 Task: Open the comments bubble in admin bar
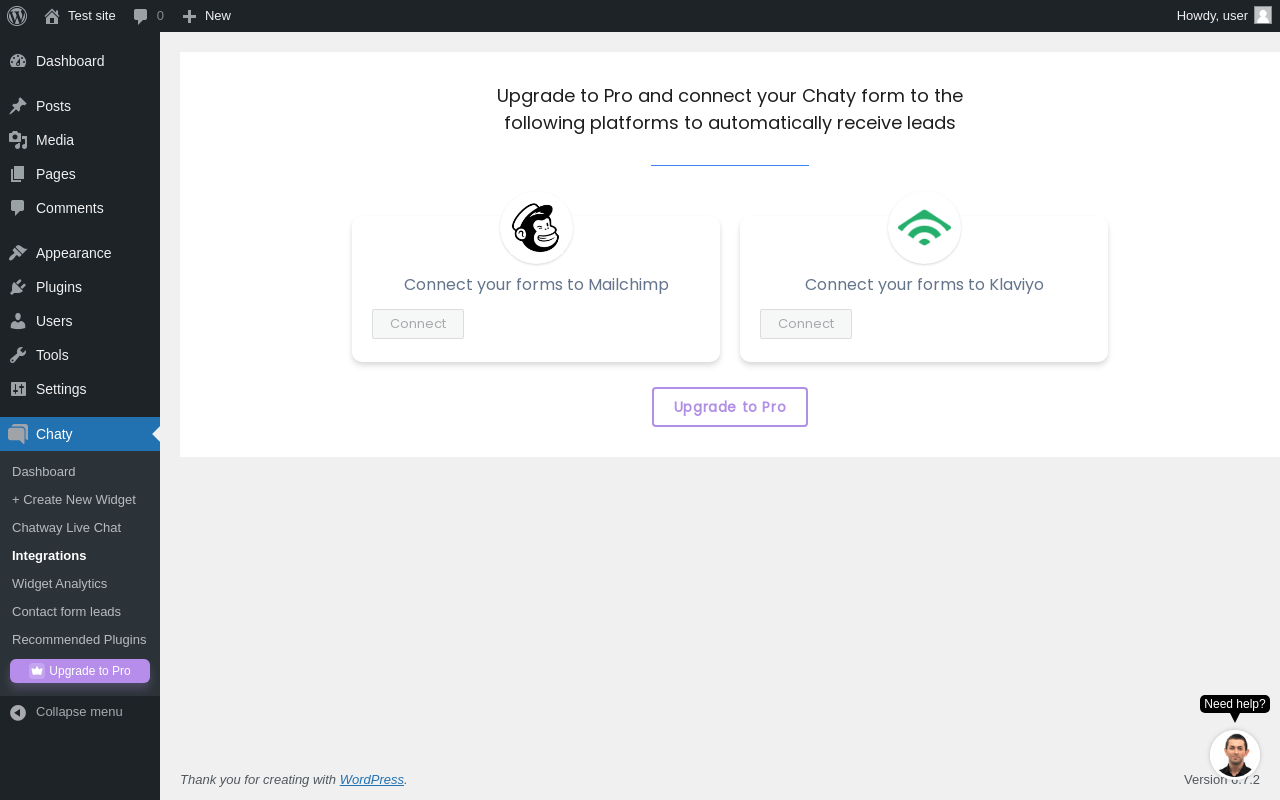(148, 16)
